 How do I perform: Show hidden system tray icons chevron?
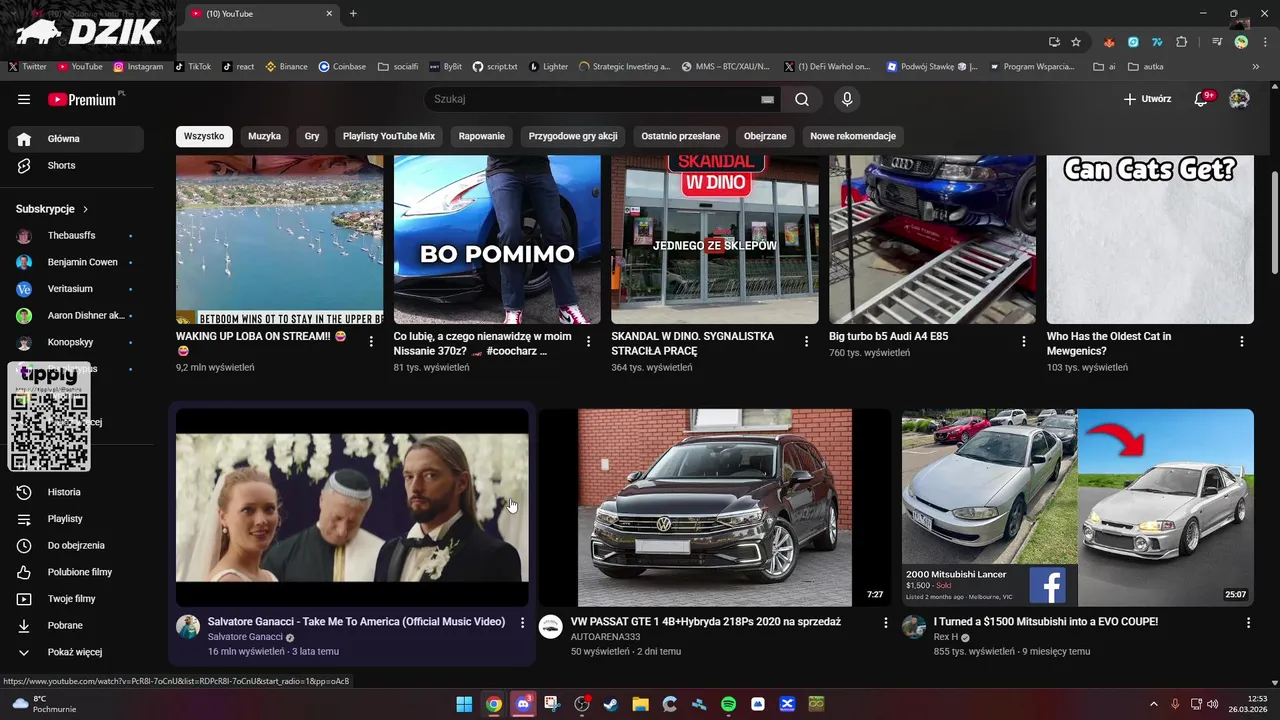click(x=1155, y=704)
